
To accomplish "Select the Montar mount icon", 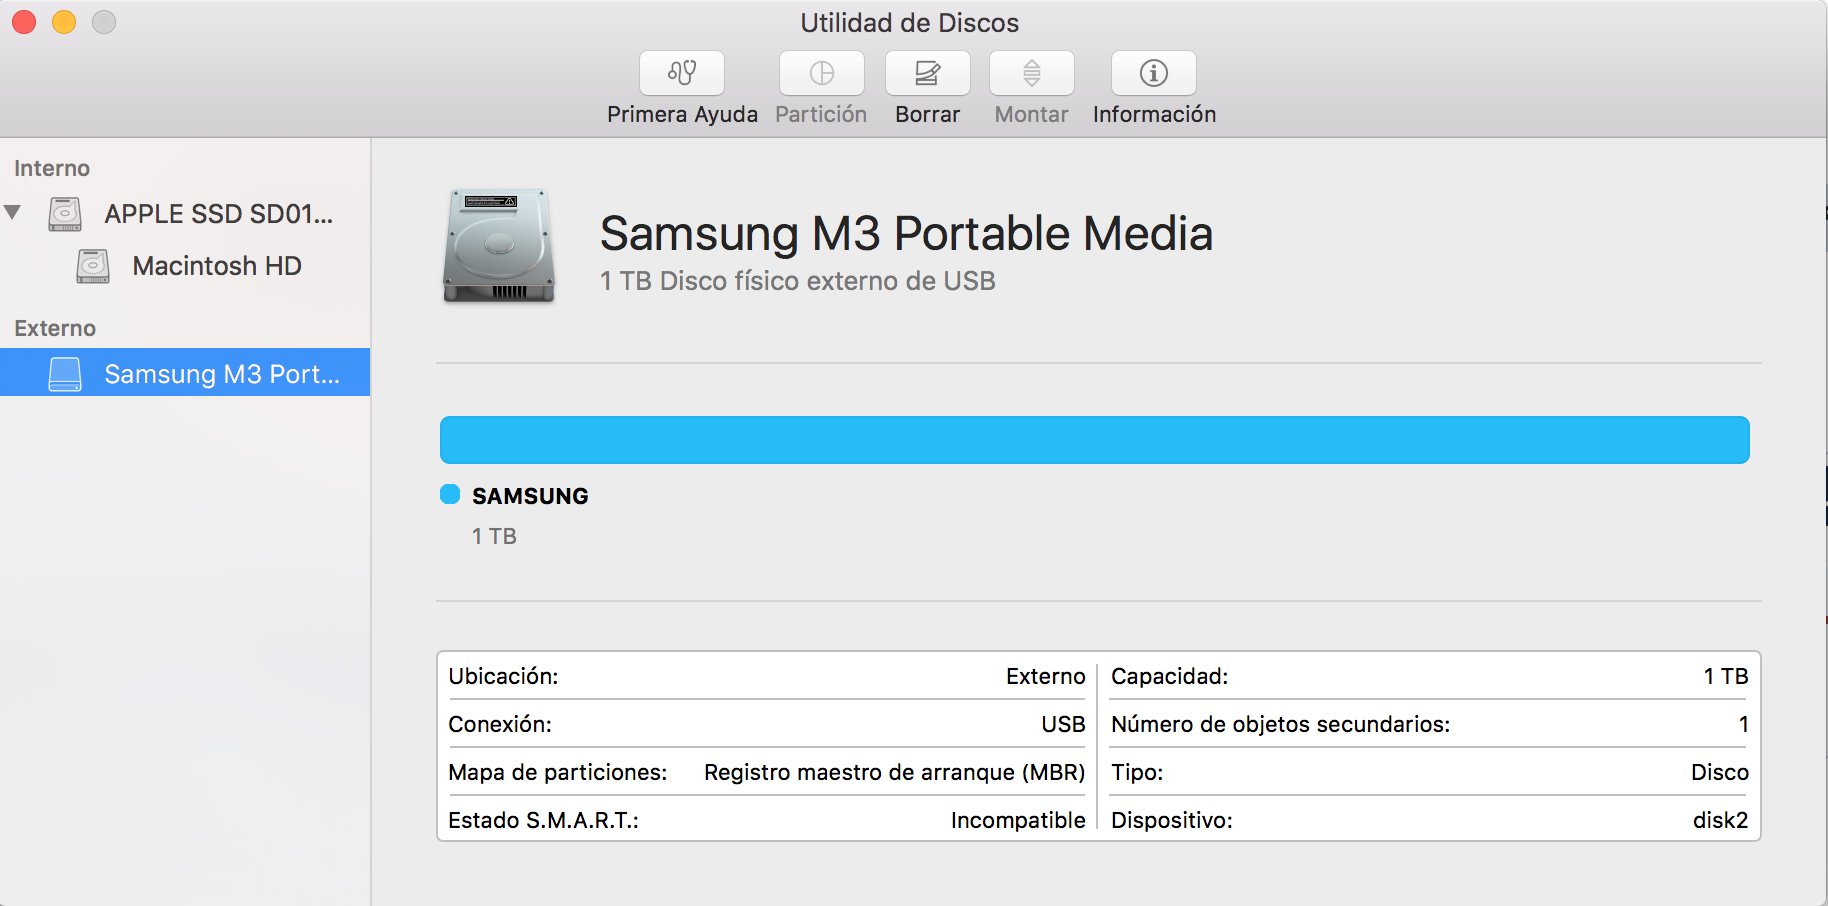I will [x=1032, y=73].
